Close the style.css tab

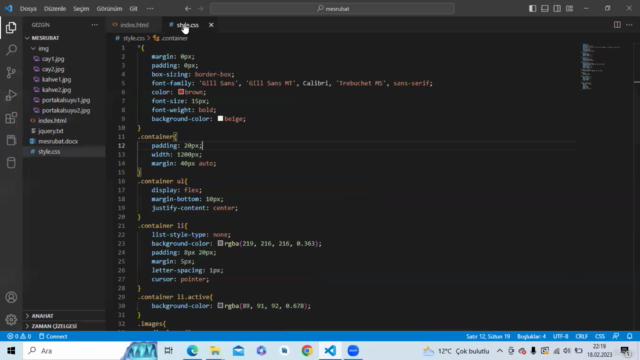coord(211,25)
